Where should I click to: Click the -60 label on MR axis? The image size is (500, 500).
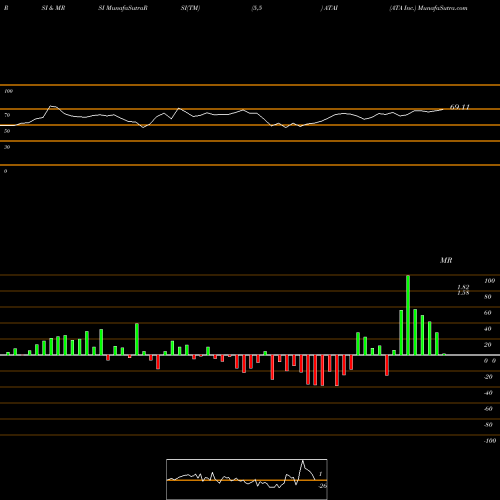(488, 409)
